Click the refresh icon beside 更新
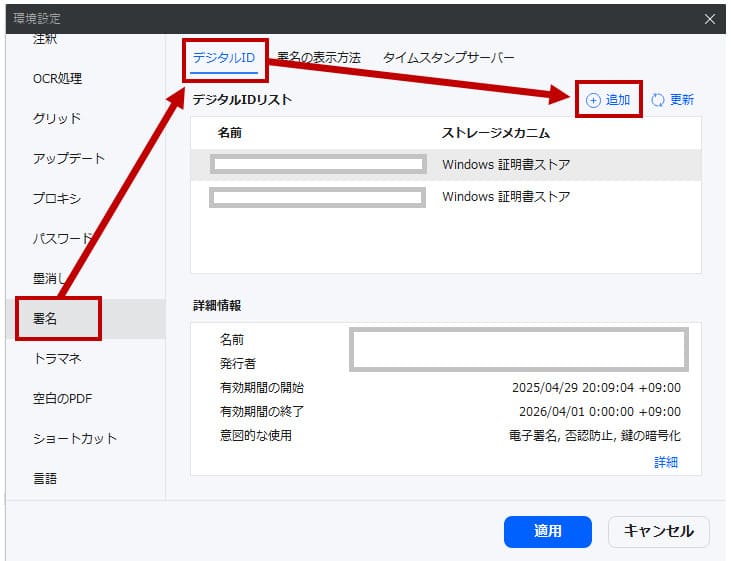 click(x=657, y=100)
